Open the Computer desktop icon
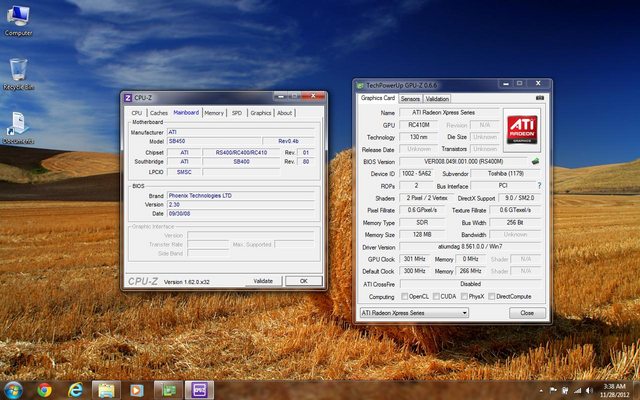Screen dimensions: 640x400 click(x=18, y=20)
